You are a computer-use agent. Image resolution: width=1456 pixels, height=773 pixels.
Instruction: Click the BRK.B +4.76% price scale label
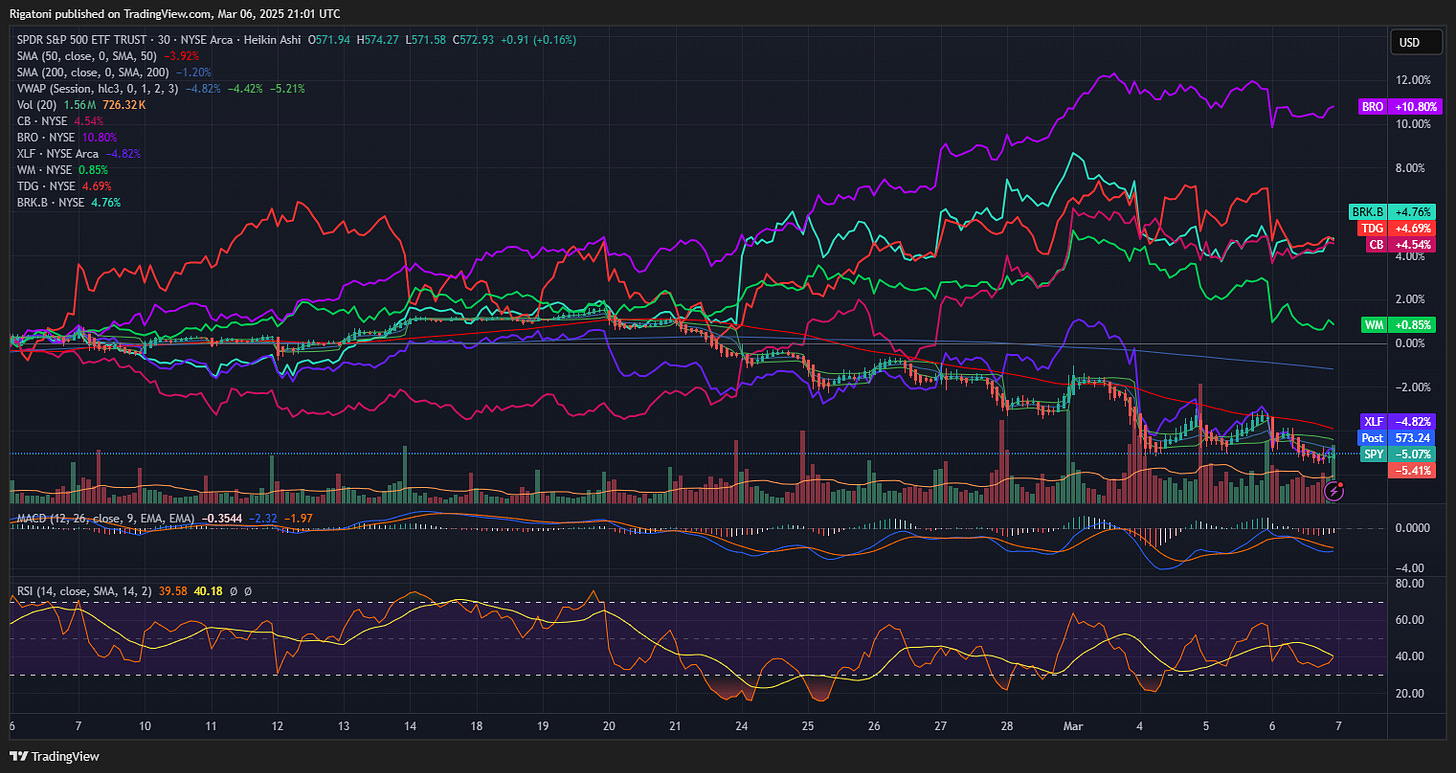[x=1392, y=212]
